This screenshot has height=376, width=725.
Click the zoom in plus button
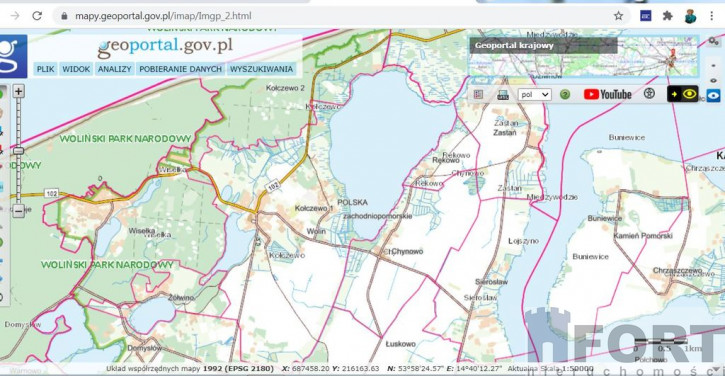click(18, 91)
